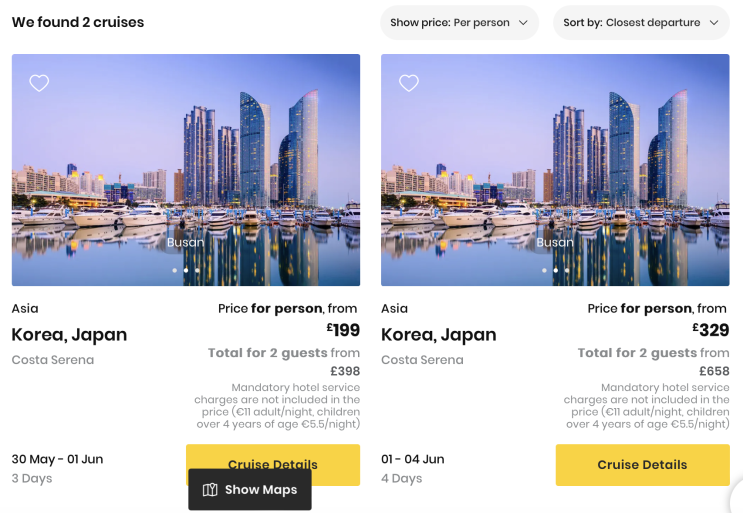Click the map icon on Show Maps
743x513 pixels.
(210, 490)
